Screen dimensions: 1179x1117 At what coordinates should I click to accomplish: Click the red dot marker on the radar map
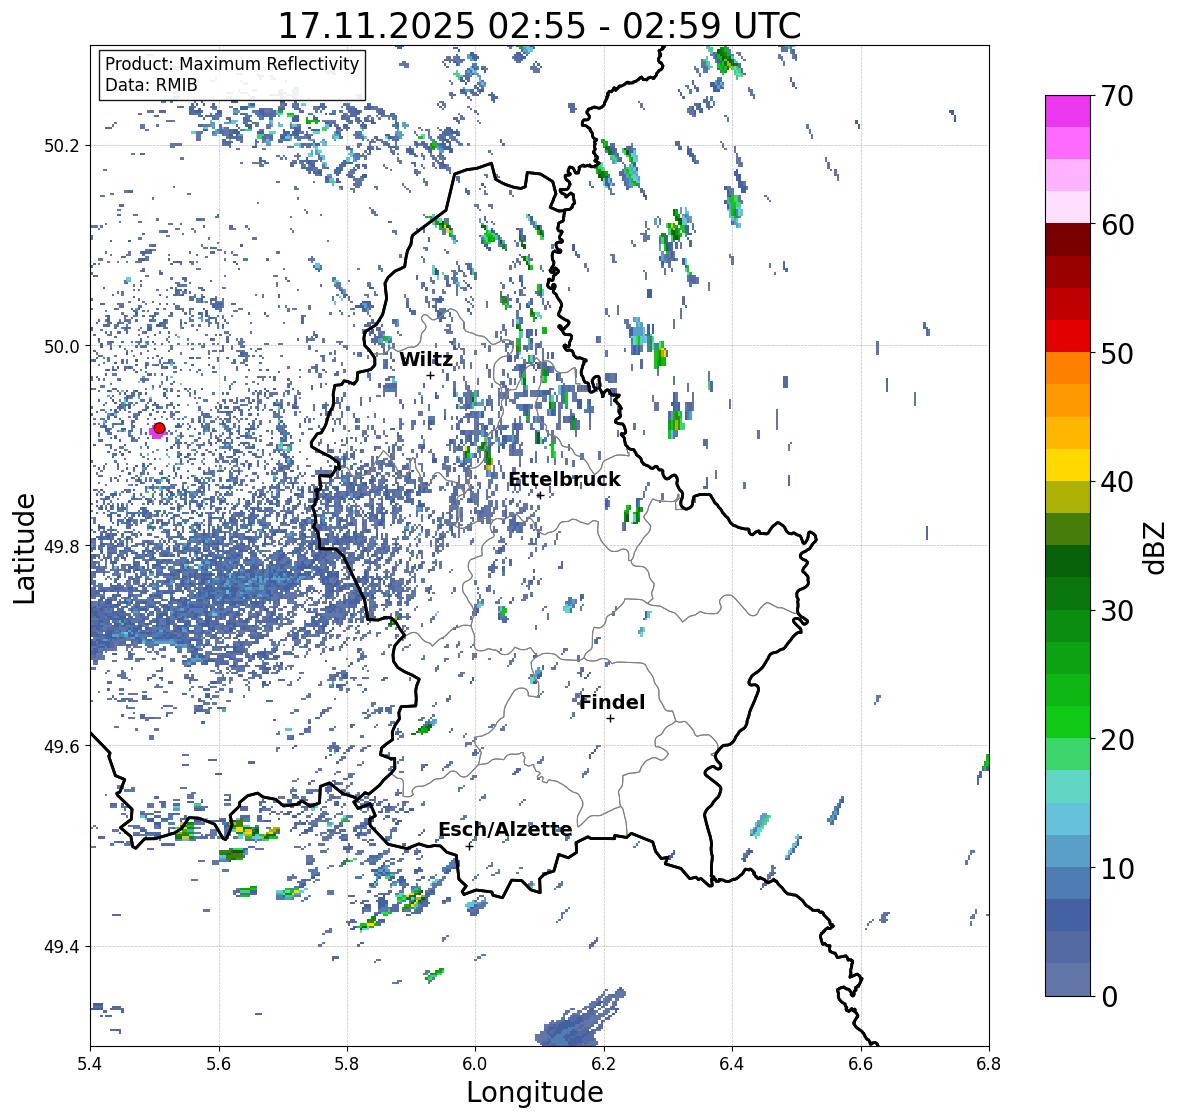(159, 428)
